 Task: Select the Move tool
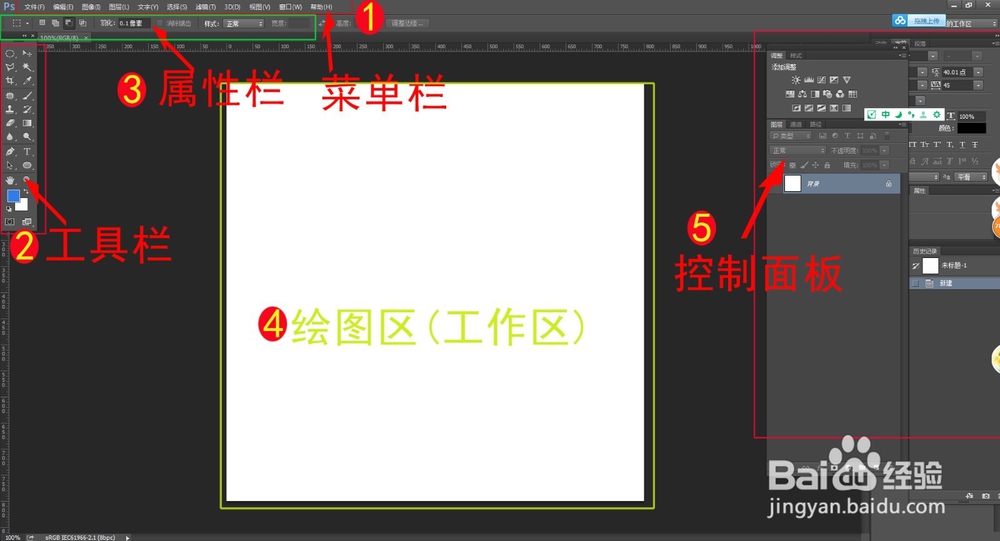tap(27, 54)
